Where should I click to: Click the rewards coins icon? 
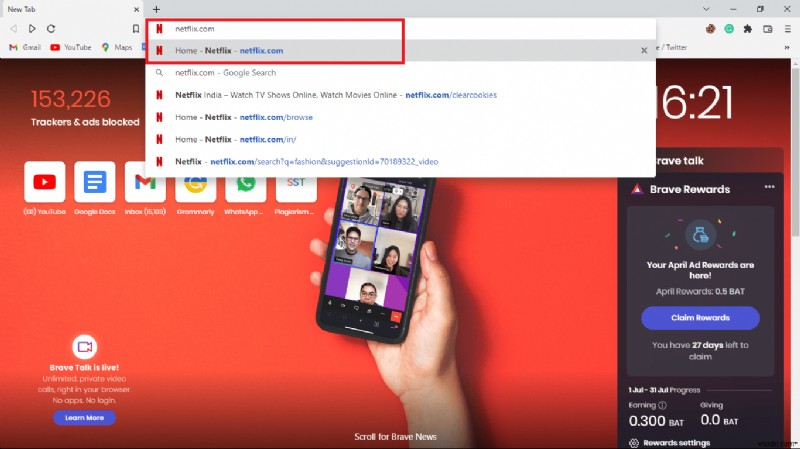click(x=700, y=235)
